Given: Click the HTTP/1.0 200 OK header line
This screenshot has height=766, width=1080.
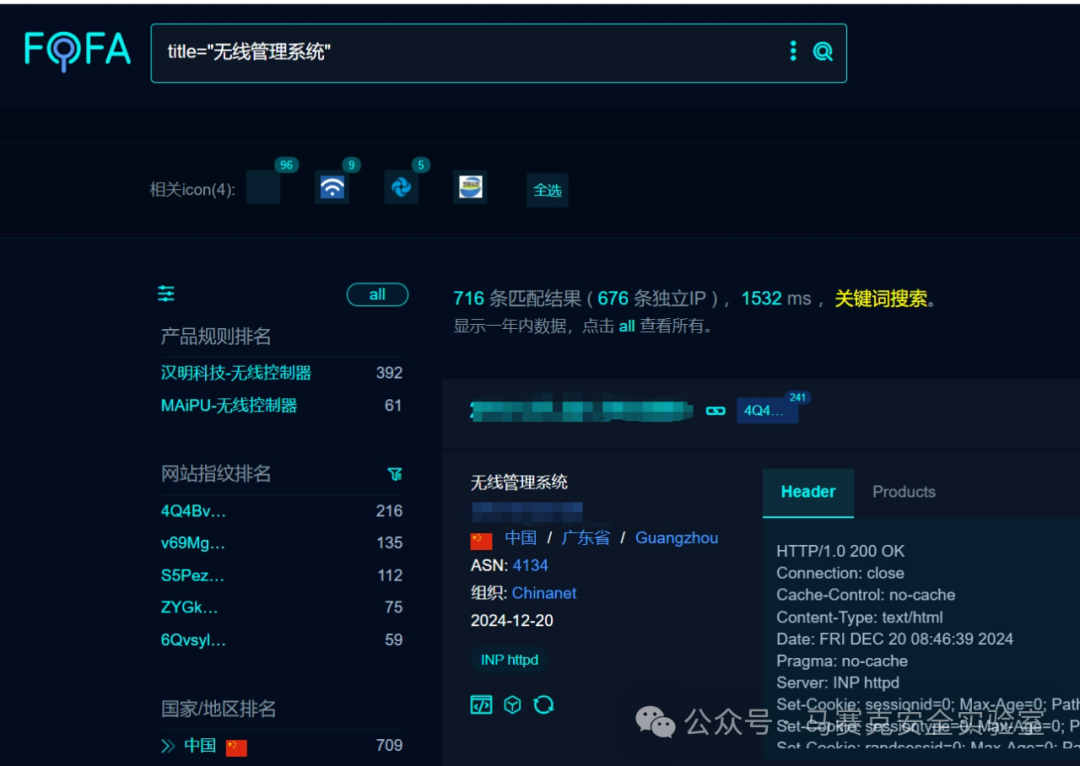Looking at the screenshot, I should (840, 551).
